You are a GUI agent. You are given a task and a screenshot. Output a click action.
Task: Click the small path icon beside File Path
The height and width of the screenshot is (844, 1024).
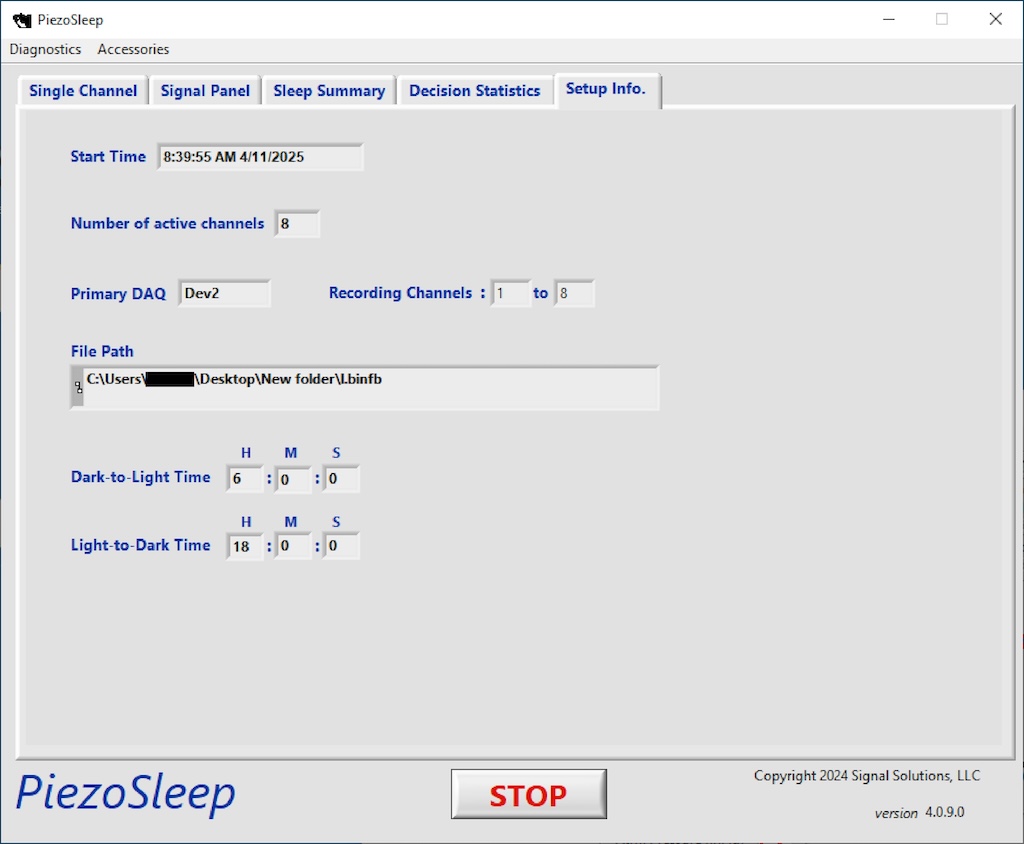[x=78, y=387]
